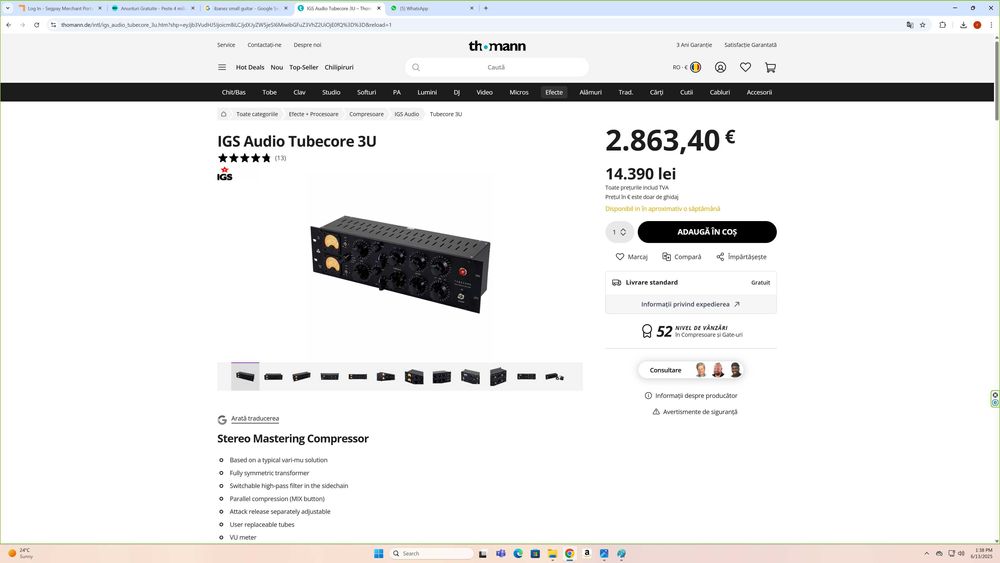
Task: Switch to the WhatsApp browser tab
Action: 431,8
